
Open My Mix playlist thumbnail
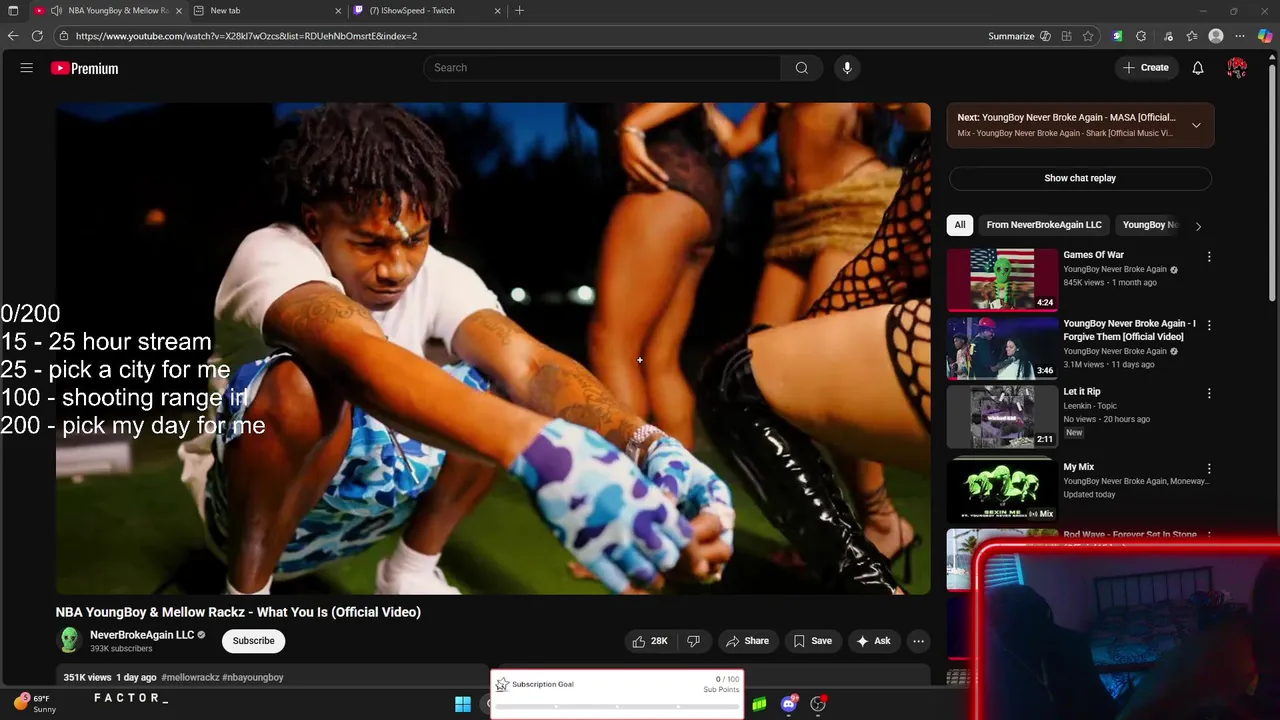click(x=1002, y=490)
